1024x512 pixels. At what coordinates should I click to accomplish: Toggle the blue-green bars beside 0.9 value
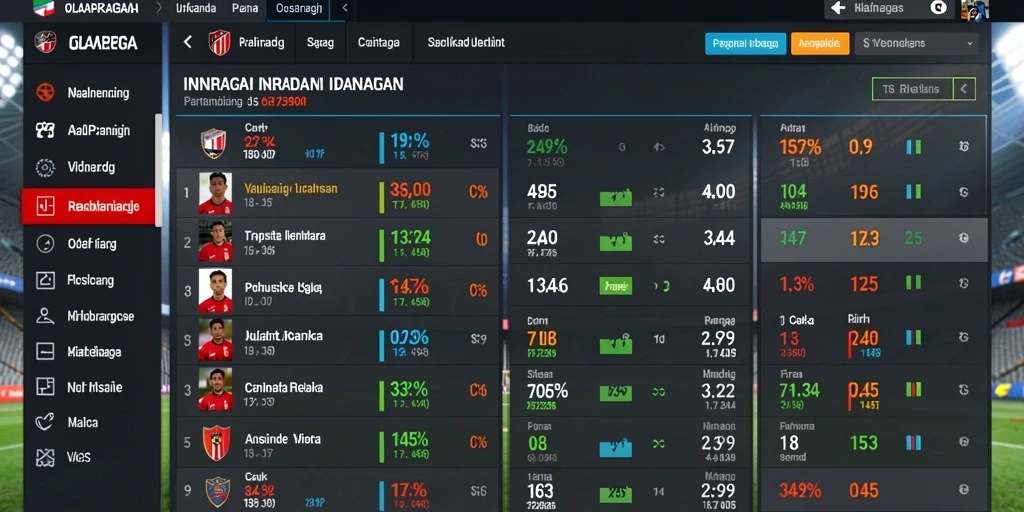coord(914,147)
